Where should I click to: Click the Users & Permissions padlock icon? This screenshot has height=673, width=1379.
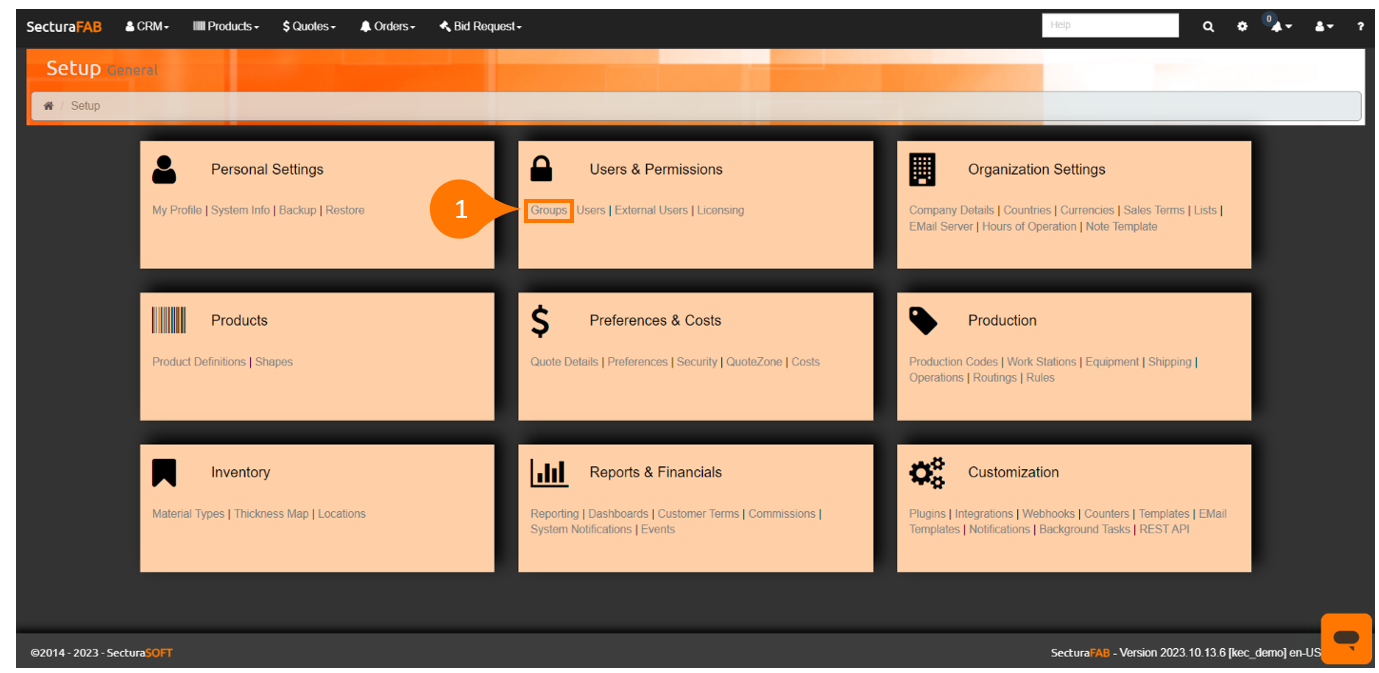tap(541, 169)
